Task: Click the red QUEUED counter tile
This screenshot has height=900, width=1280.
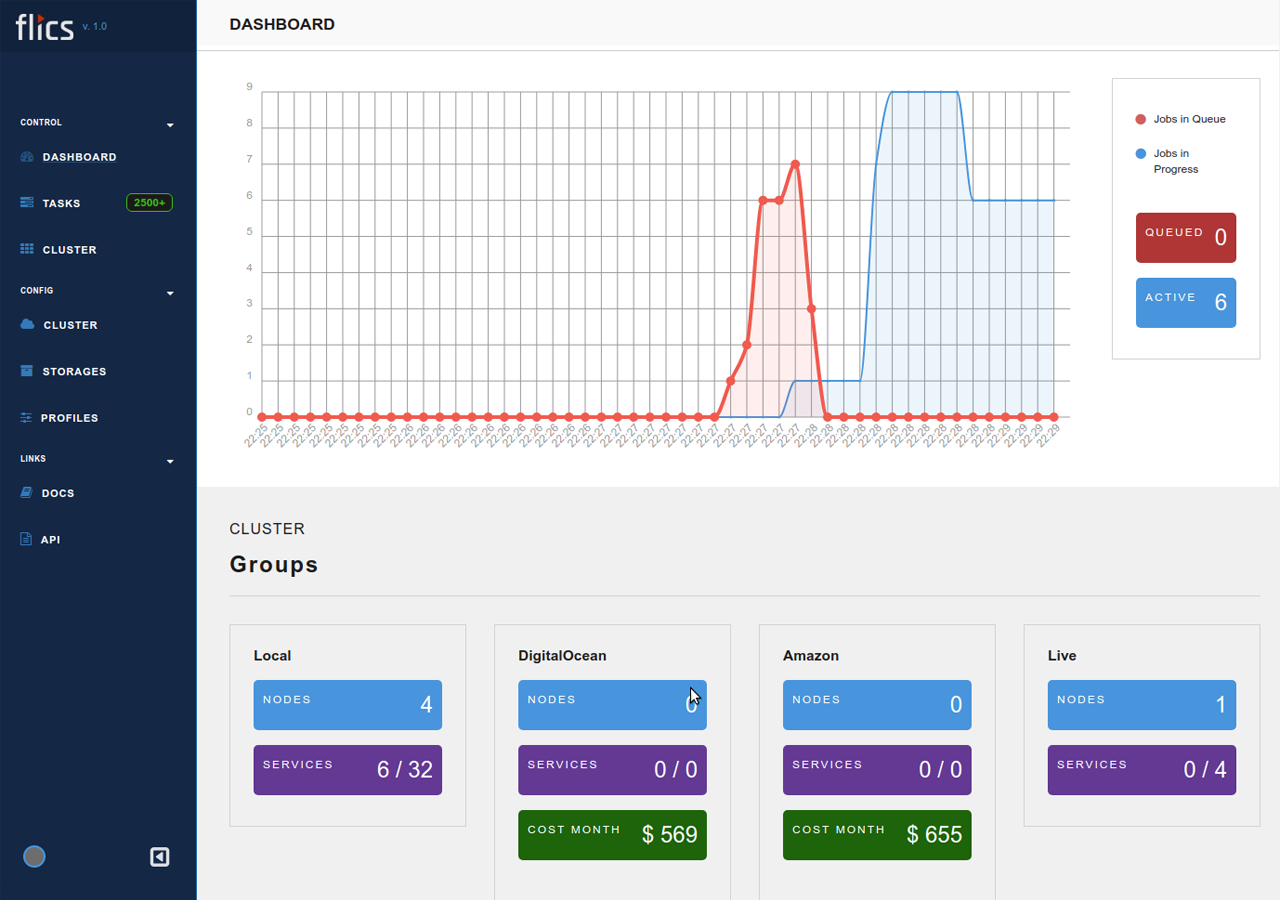Action: tap(1185, 238)
